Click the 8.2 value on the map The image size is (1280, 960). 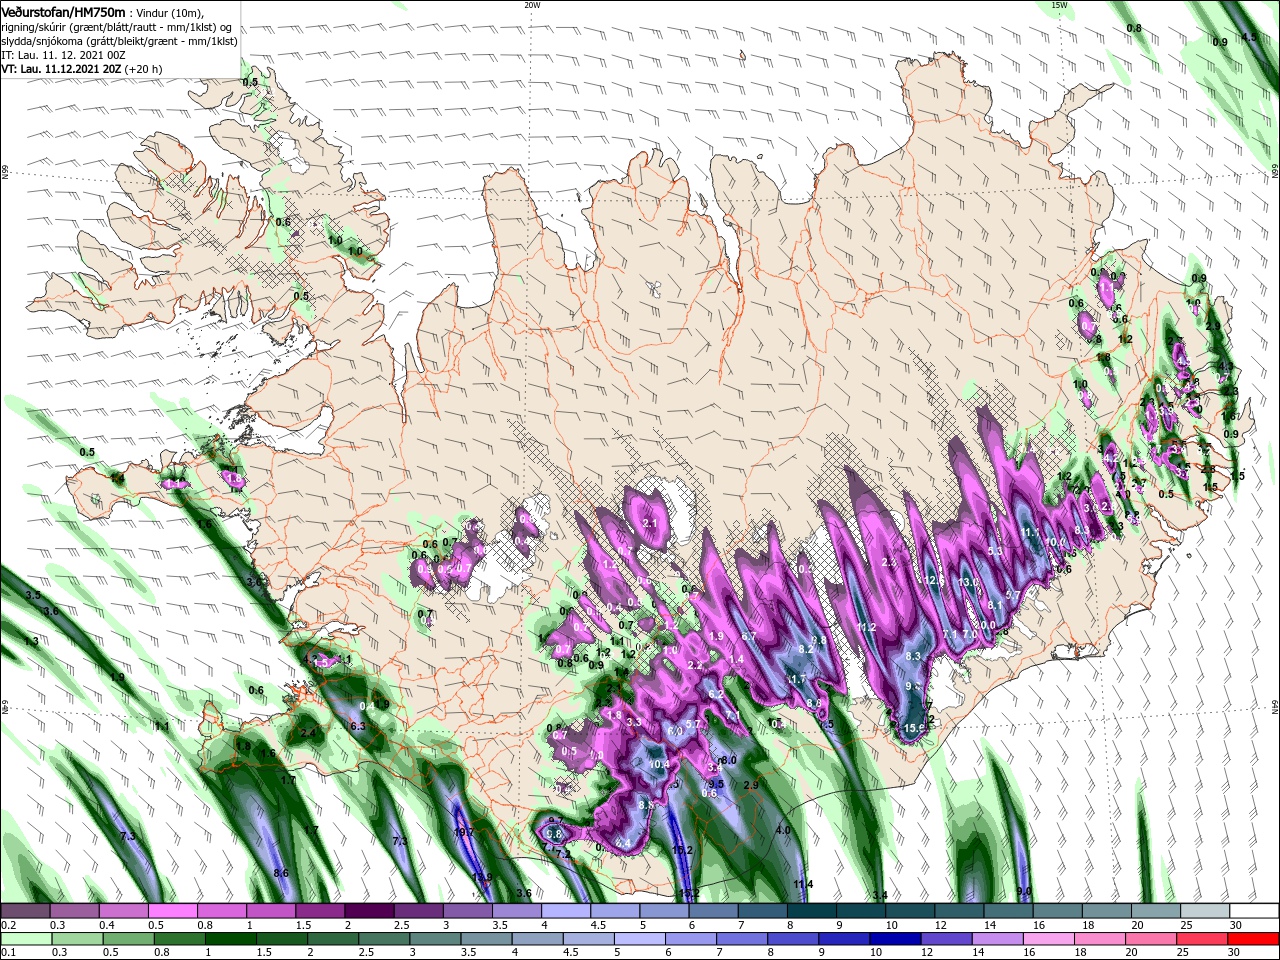click(807, 649)
